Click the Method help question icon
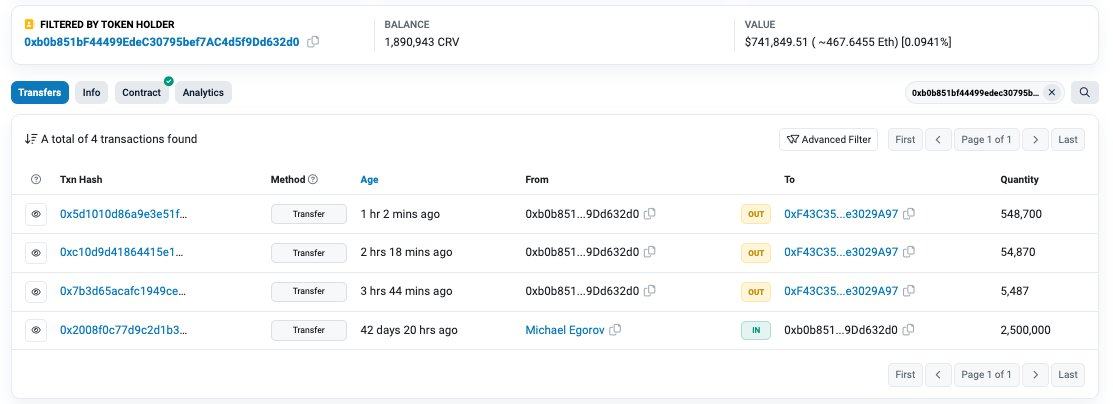 click(313, 180)
